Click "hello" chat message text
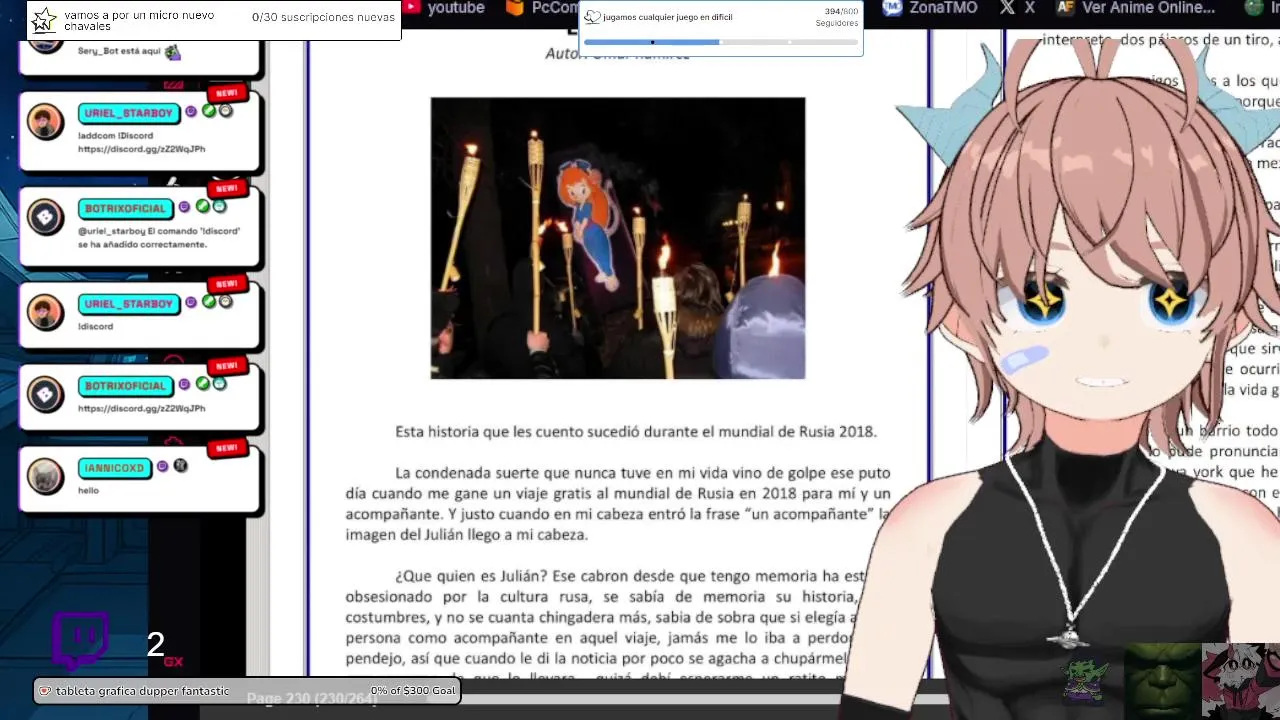The width and height of the screenshot is (1280, 720). point(88,490)
